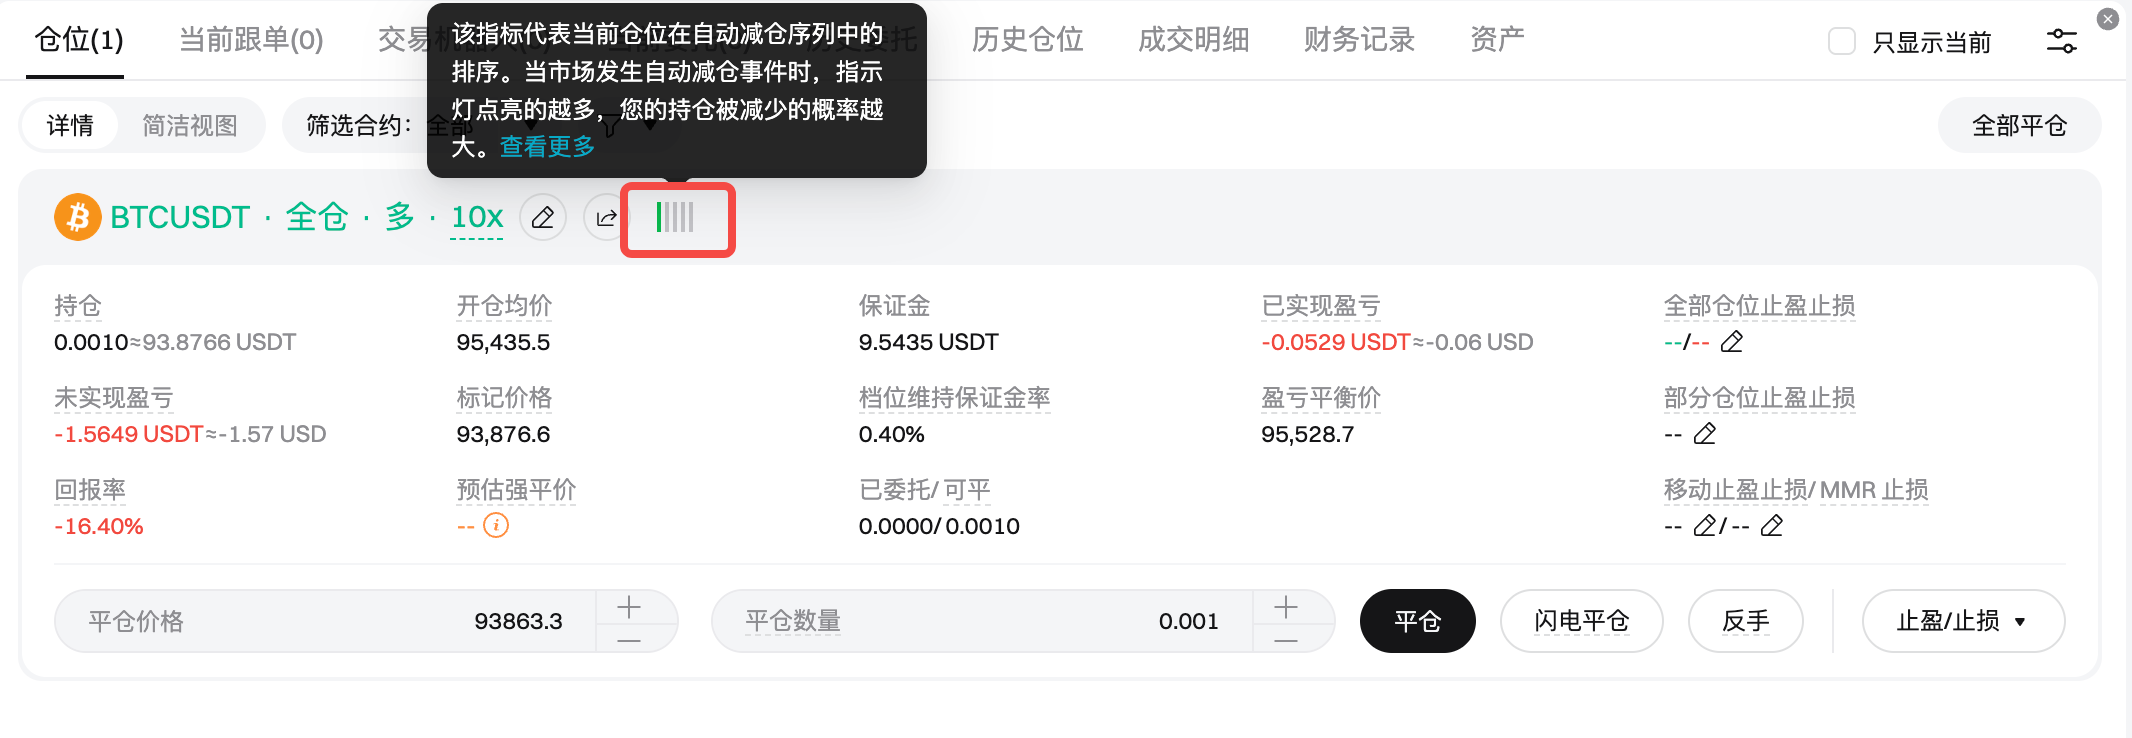Switch to the 财务记录 tab
This screenshot has height=738, width=2132.
tap(1359, 40)
